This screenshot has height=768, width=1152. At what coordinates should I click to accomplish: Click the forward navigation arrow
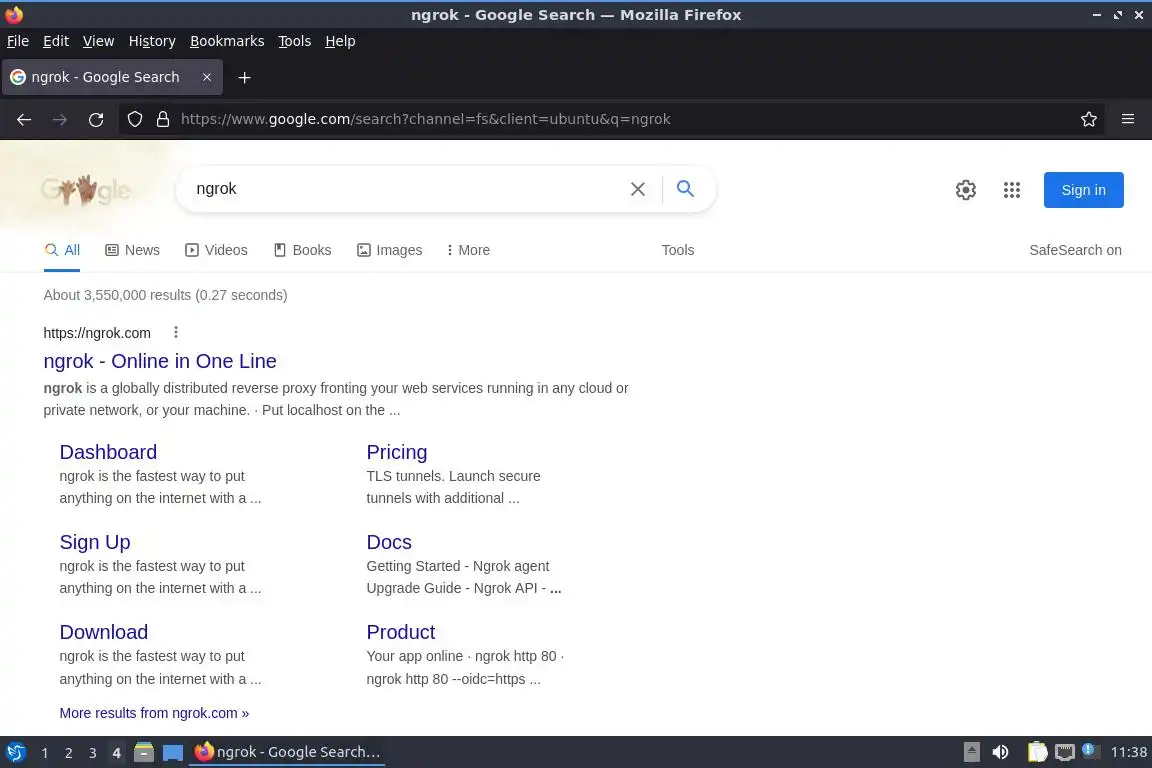(x=60, y=119)
